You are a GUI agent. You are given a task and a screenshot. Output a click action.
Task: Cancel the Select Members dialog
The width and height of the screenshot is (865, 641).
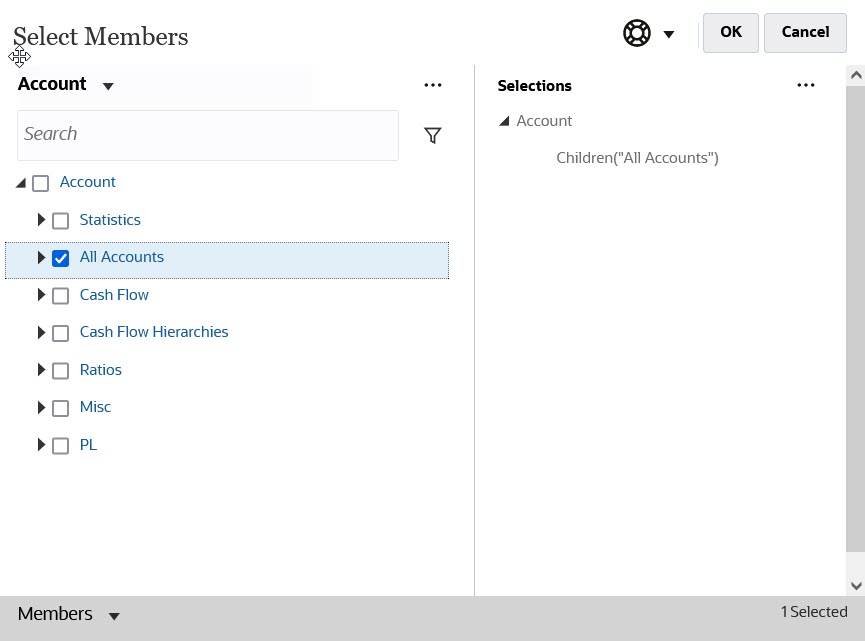(x=805, y=32)
